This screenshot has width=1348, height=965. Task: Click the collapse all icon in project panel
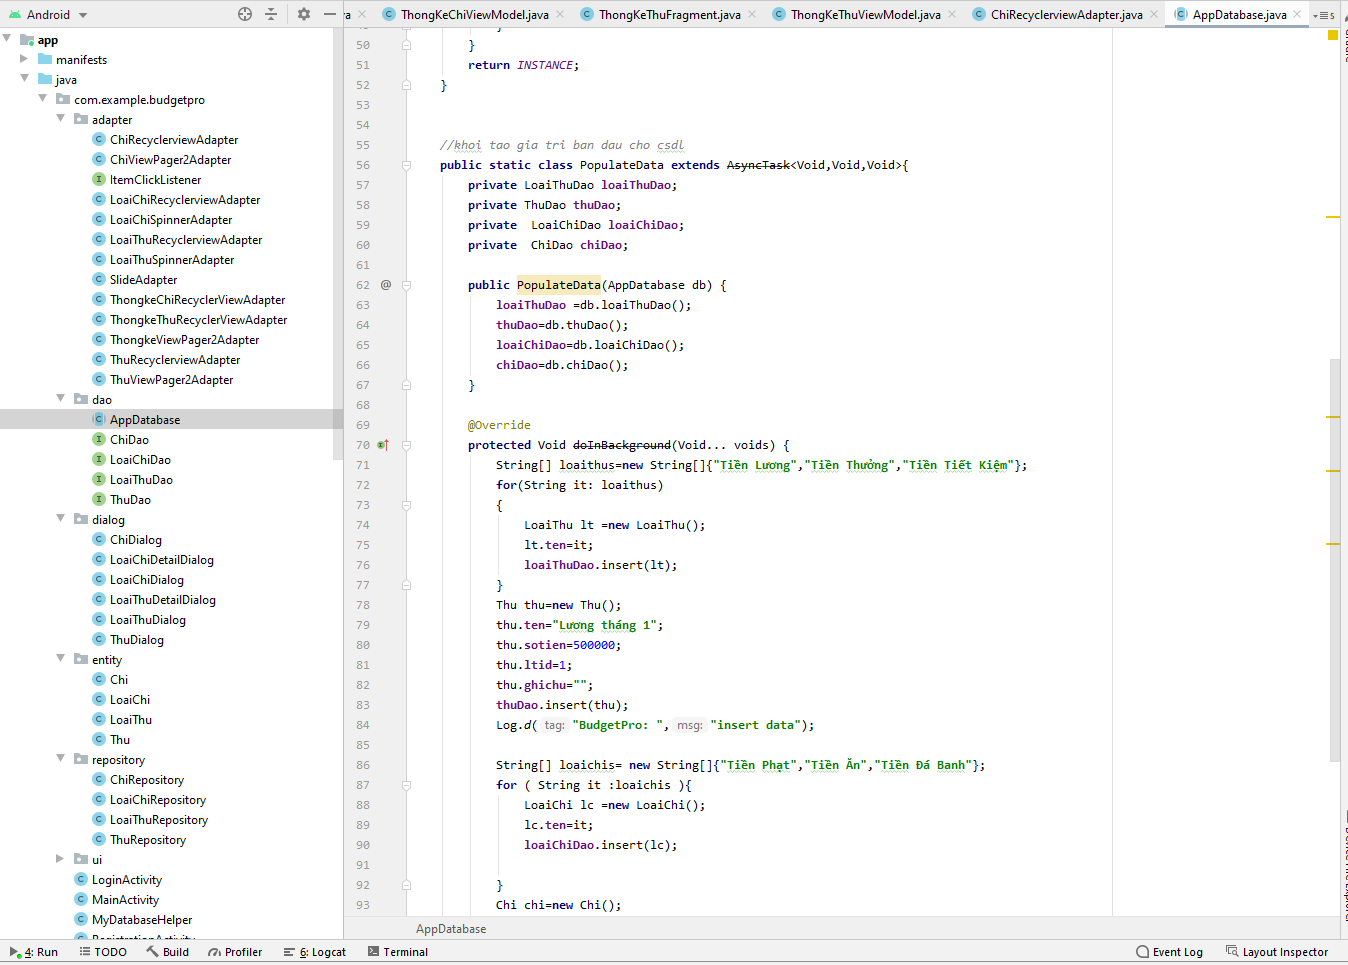click(271, 14)
